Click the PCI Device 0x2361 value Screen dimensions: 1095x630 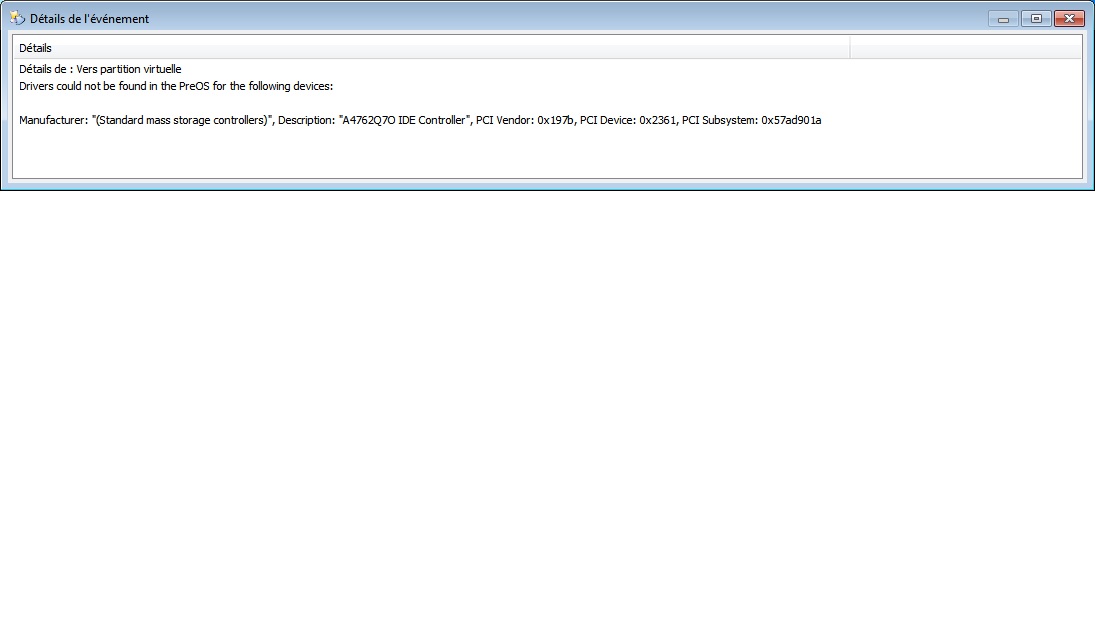click(657, 120)
